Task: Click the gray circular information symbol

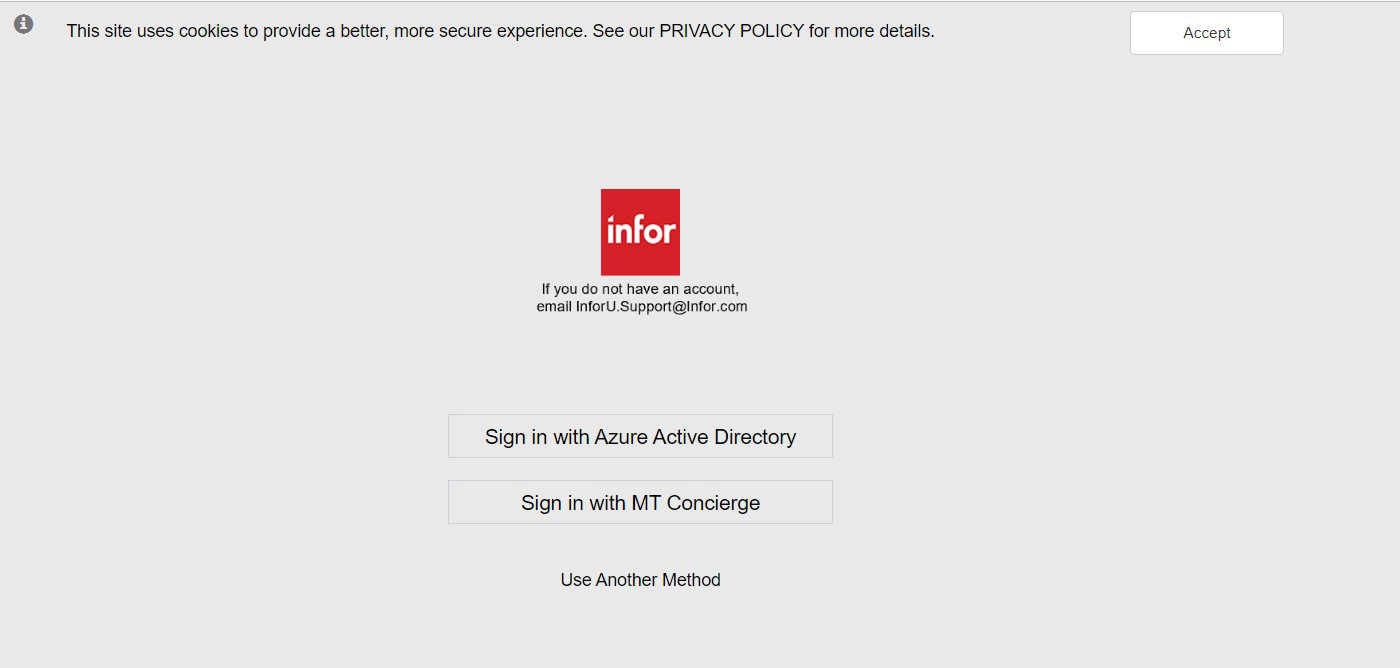Action: click(24, 24)
